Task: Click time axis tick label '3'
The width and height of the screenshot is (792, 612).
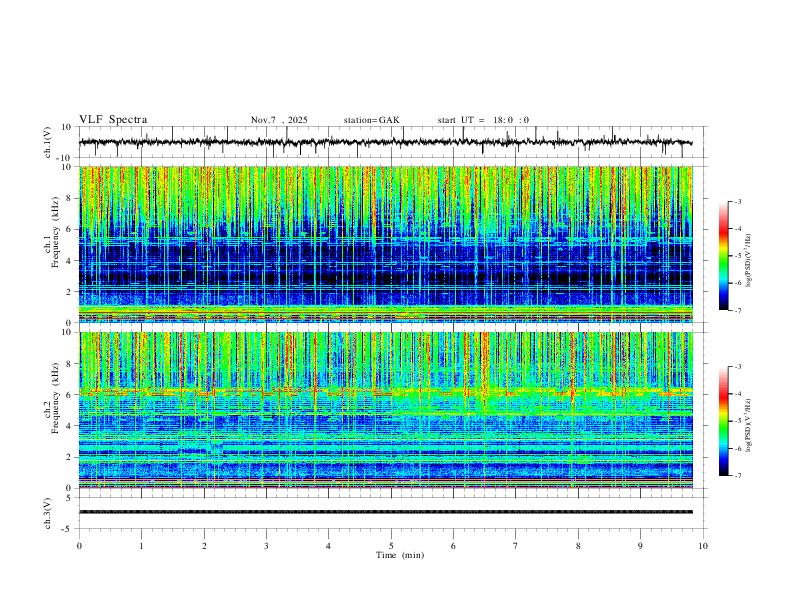Action: 266,546
